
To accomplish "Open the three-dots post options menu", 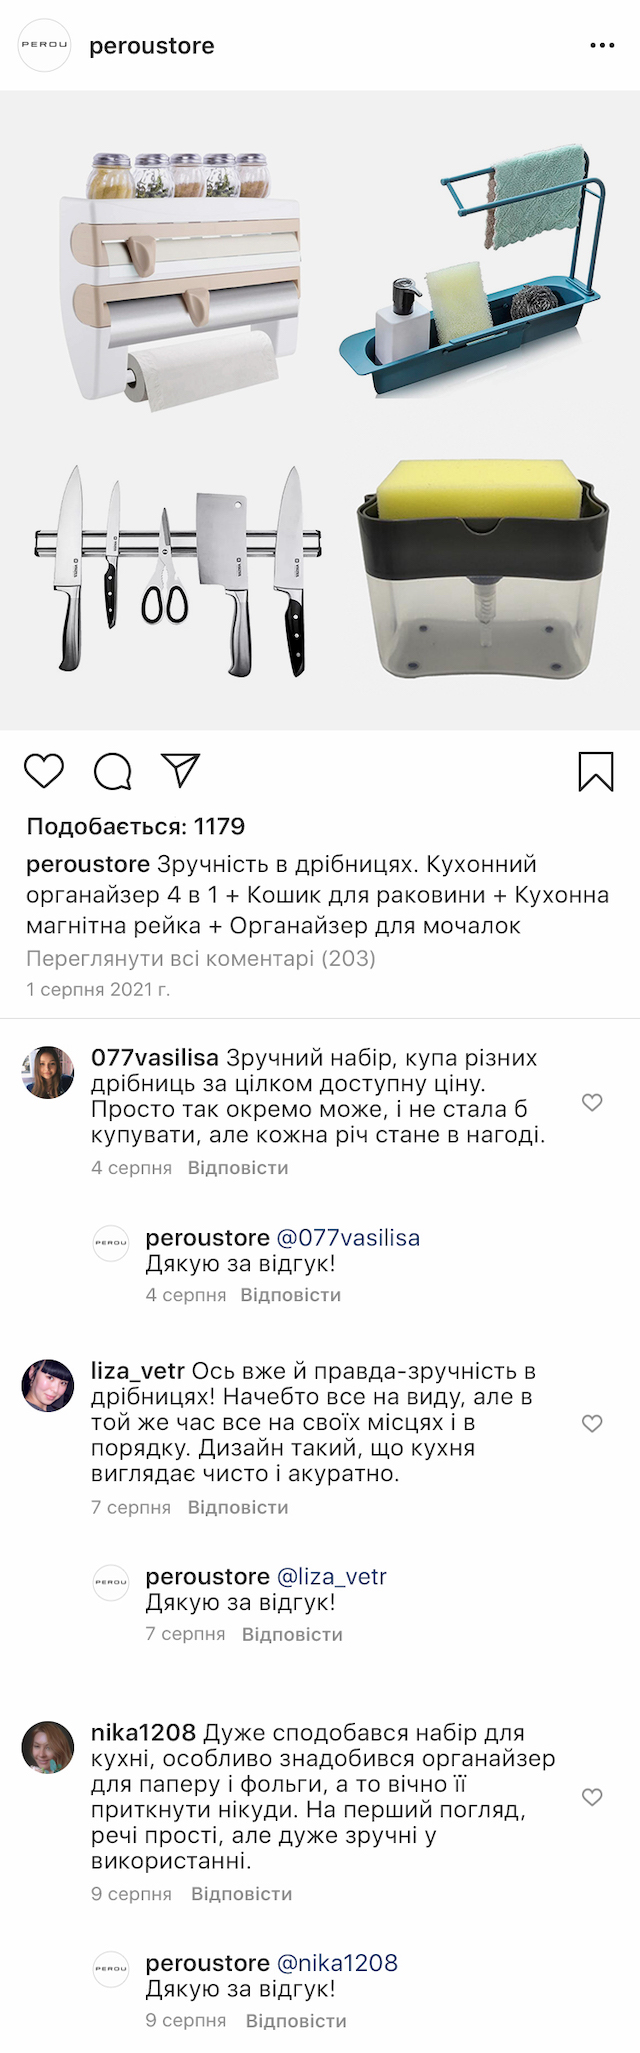I will pos(602,46).
